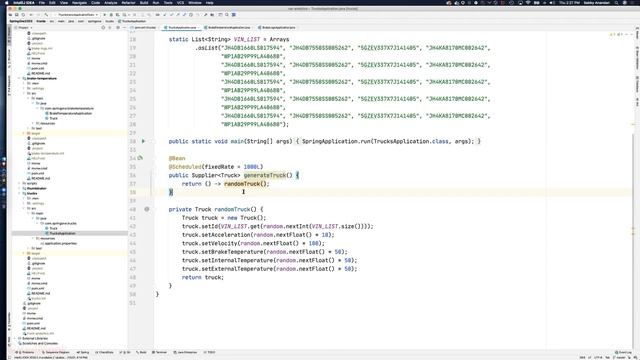Open the Help menu
Screen dimensions: 640x360
[x=209, y=2]
